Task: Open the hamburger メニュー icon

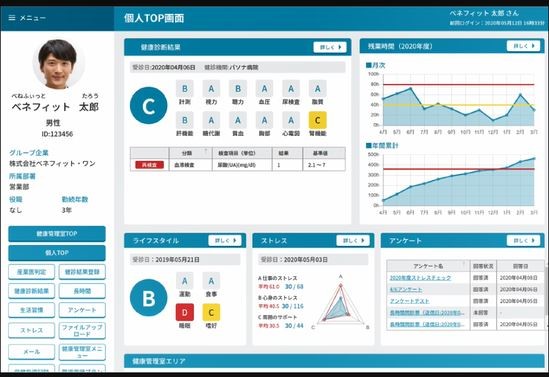Action: pos(12,18)
